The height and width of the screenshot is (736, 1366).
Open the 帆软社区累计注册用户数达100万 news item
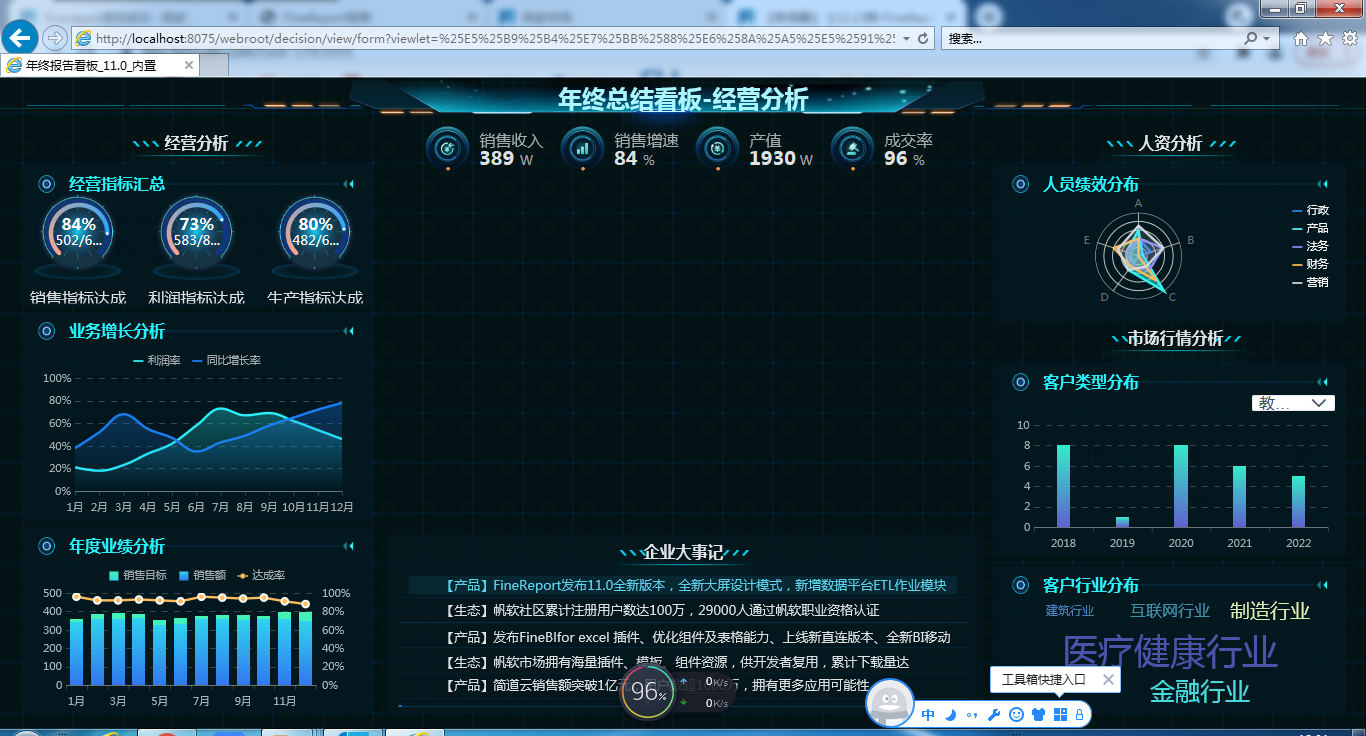(661, 610)
